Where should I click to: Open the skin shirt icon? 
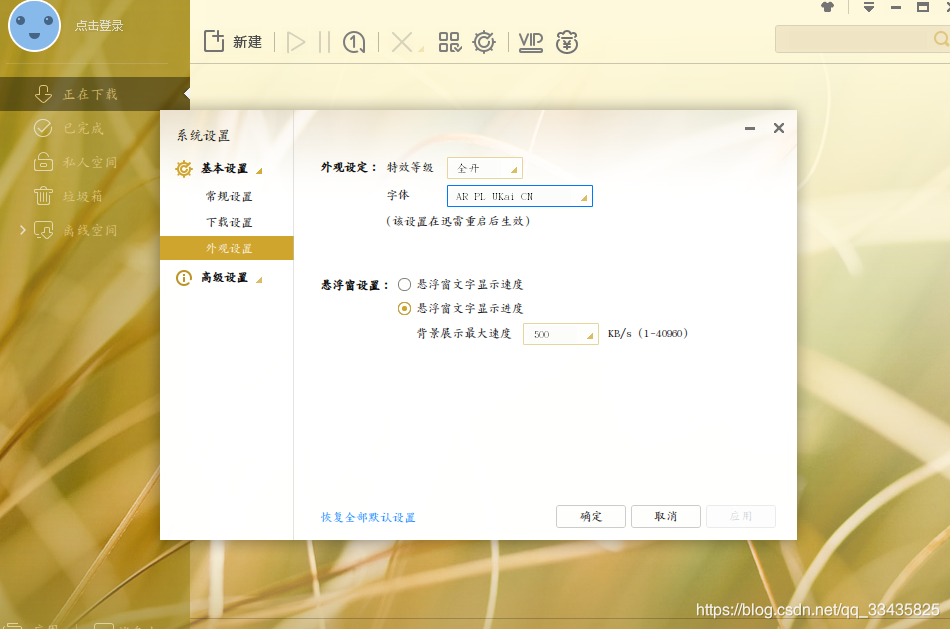(x=828, y=7)
